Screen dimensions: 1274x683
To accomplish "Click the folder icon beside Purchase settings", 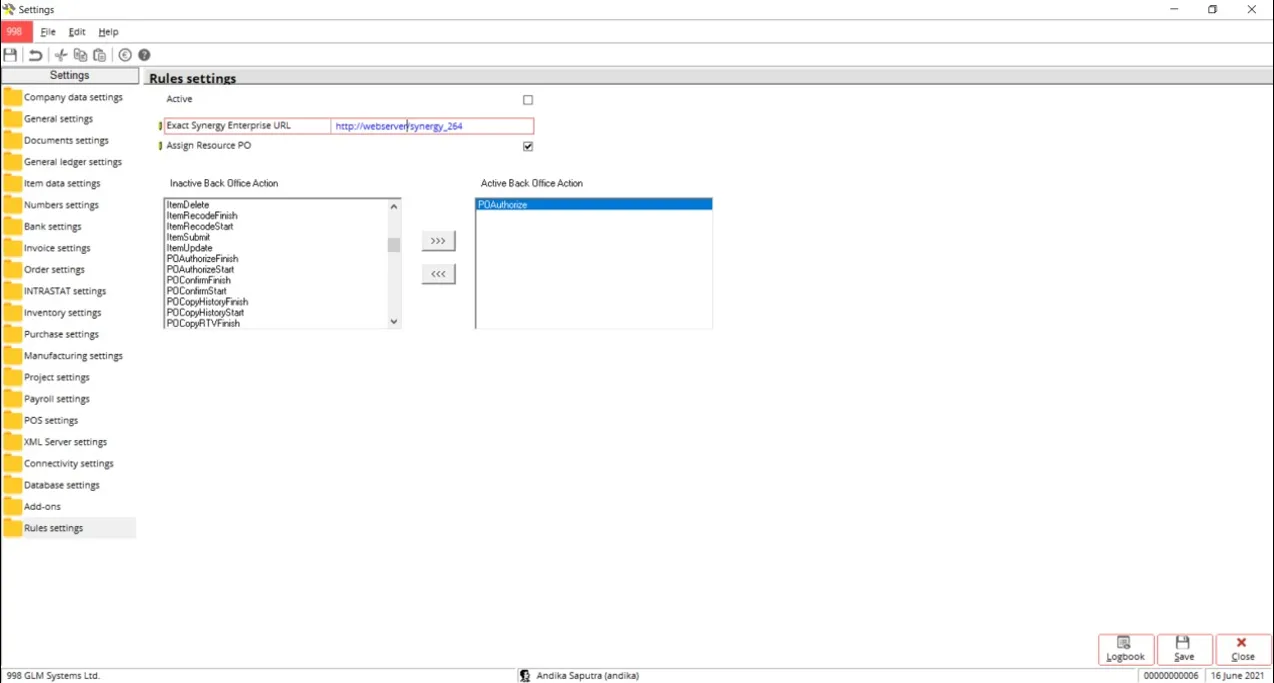I will [x=11, y=334].
